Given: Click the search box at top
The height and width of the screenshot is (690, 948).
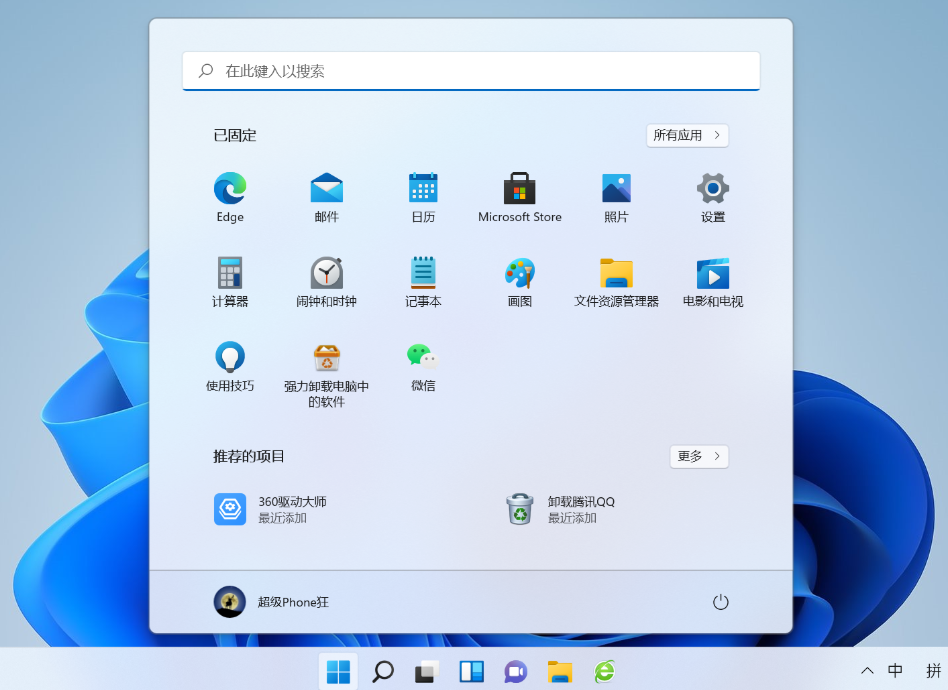Looking at the screenshot, I should tap(471, 71).
